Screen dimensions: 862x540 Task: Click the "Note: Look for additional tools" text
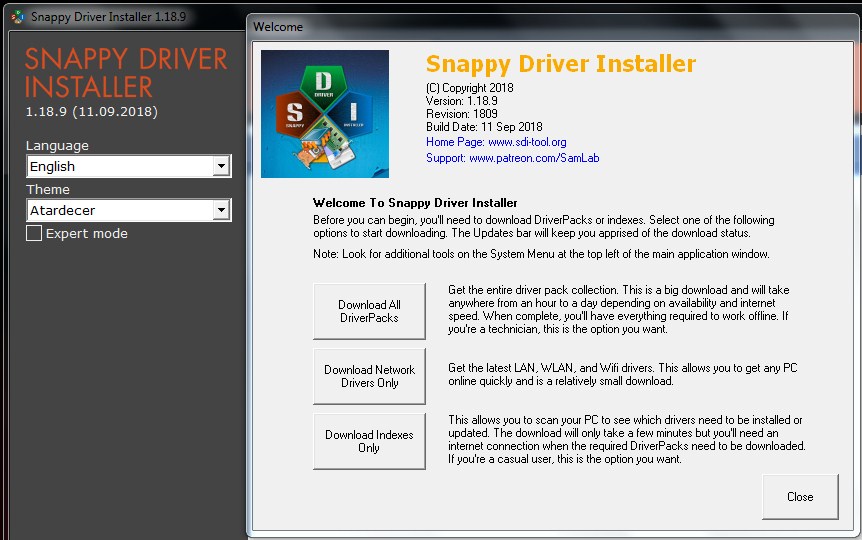541,254
